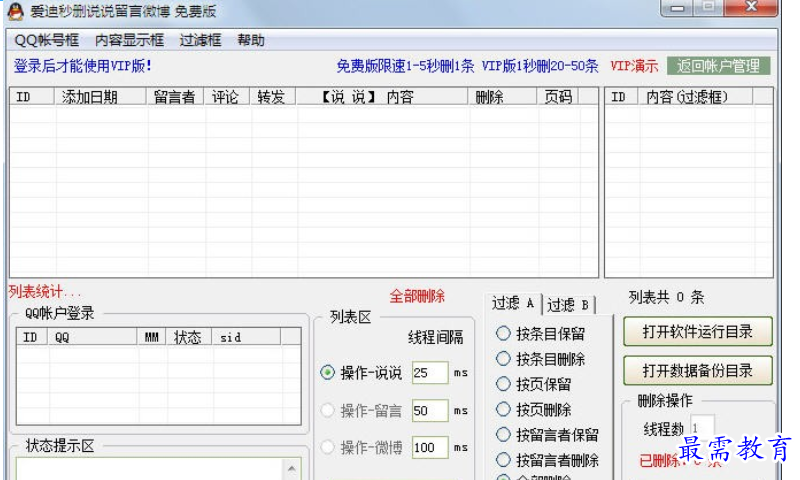This screenshot has height=480, width=800.
Task: Click the 操作-留言 interval field showing 50
Action: (x=430, y=410)
